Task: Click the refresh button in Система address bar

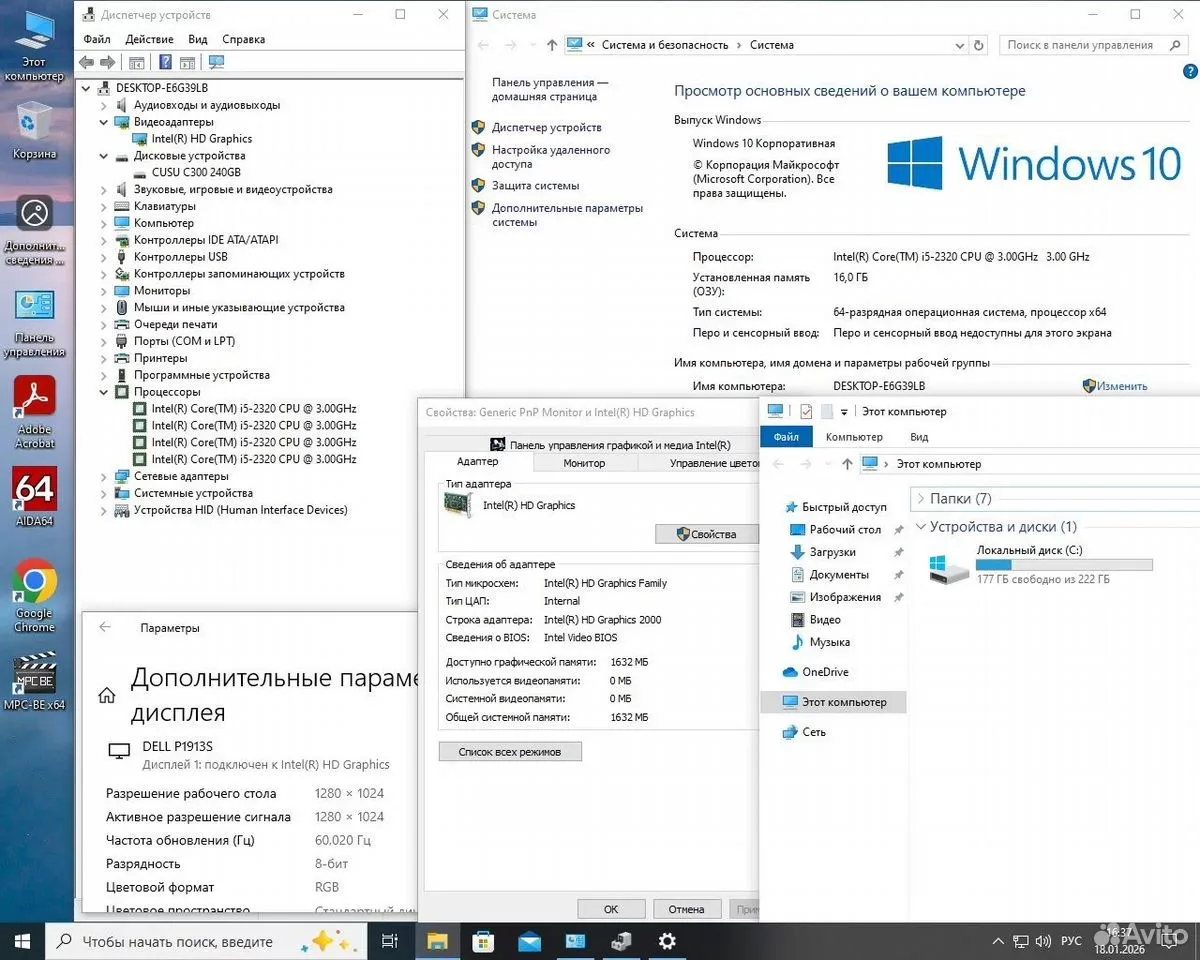Action: tap(979, 45)
